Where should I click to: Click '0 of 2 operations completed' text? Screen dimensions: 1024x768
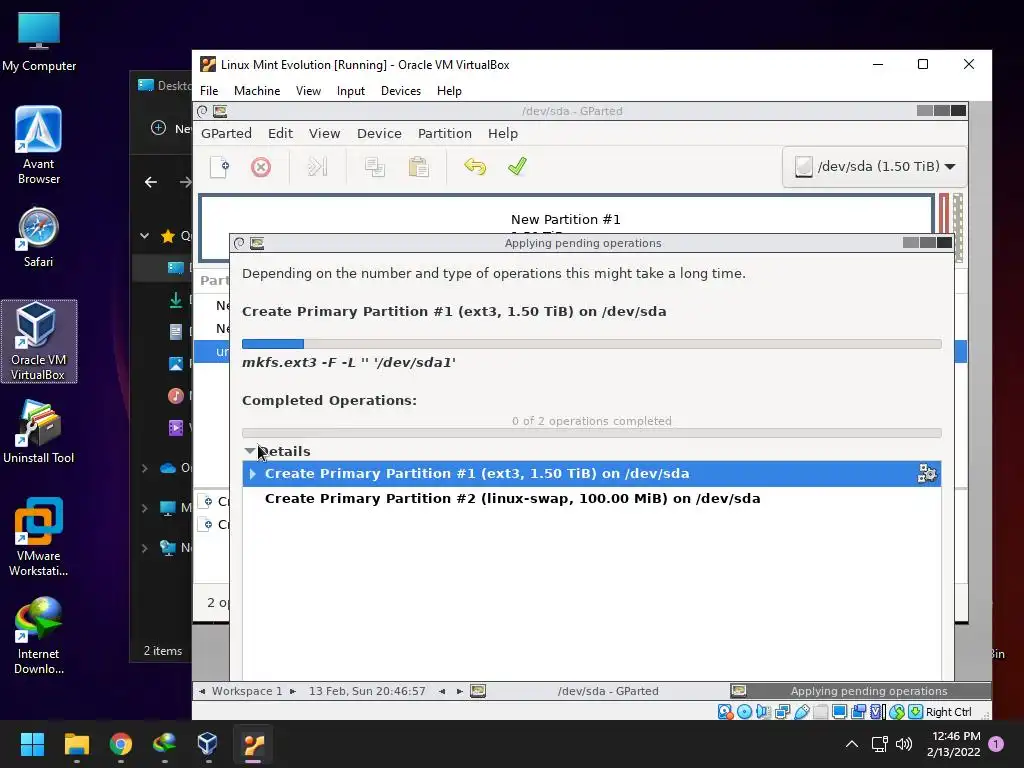tap(591, 421)
